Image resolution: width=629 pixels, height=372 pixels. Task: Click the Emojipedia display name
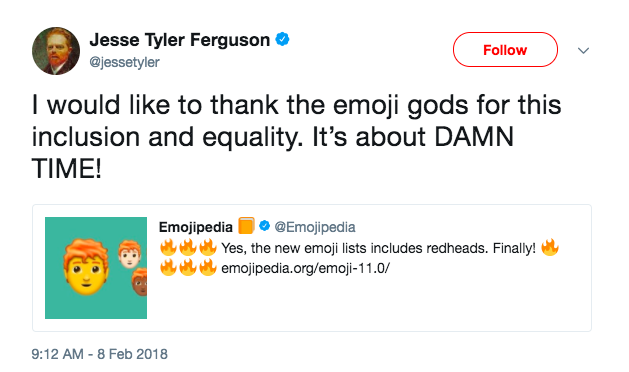pyautogui.click(x=196, y=227)
